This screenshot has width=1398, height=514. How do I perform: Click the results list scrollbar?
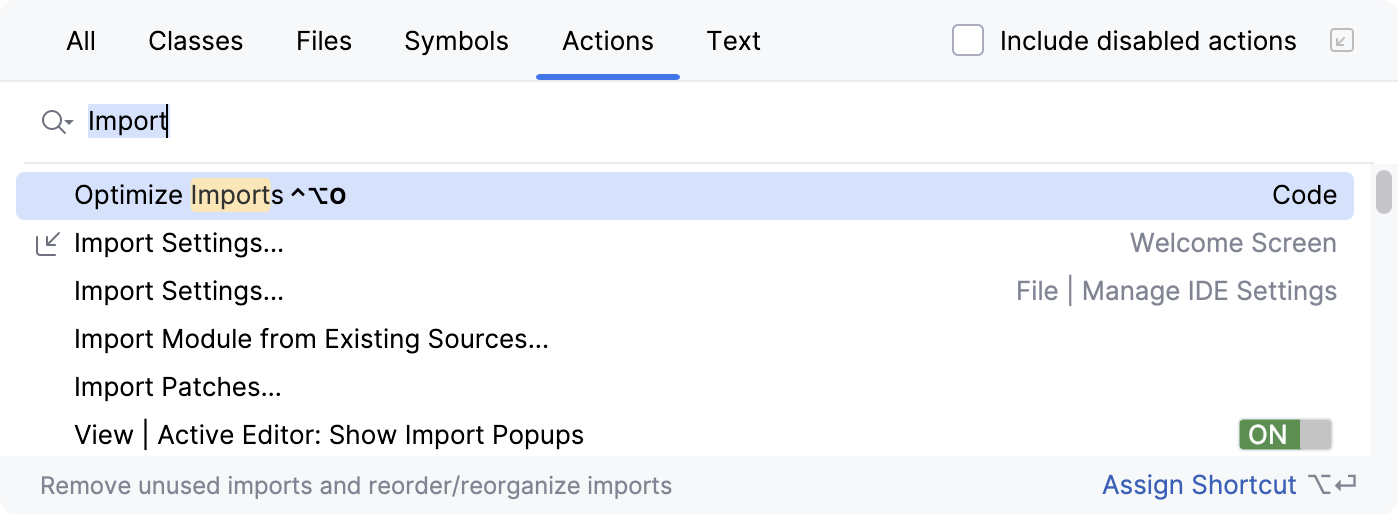point(1384,192)
